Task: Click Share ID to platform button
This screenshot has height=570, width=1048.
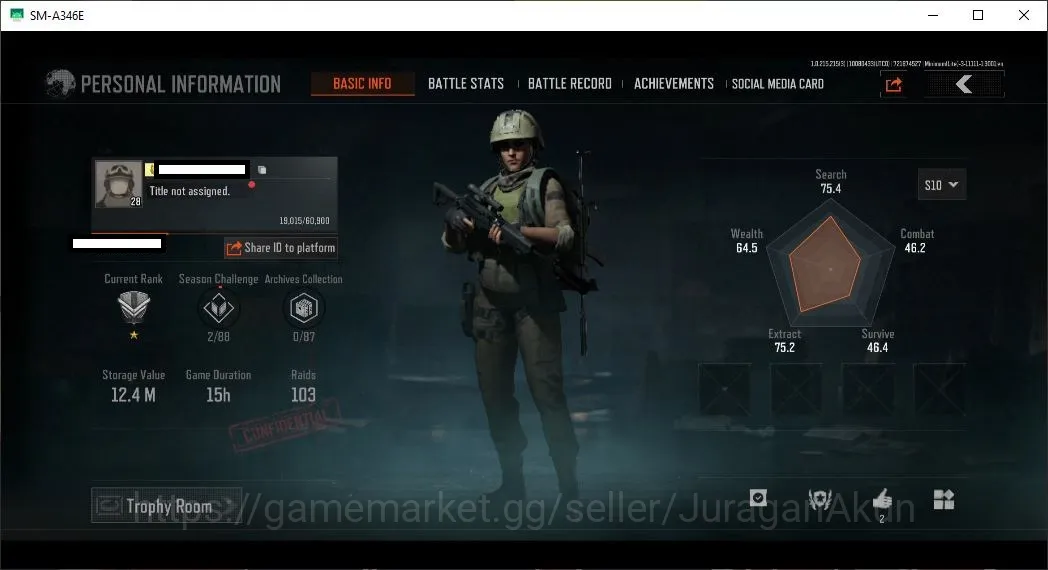Action: click(281, 248)
